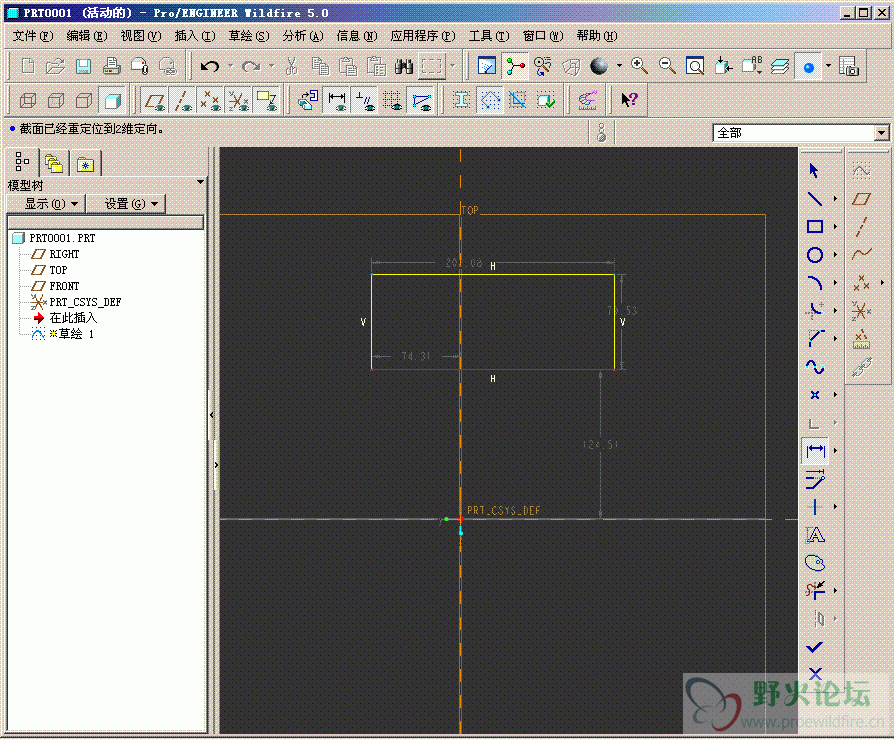Select the Circle sketch tool
This screenshot has width=894, height=740.
(815, 254)
